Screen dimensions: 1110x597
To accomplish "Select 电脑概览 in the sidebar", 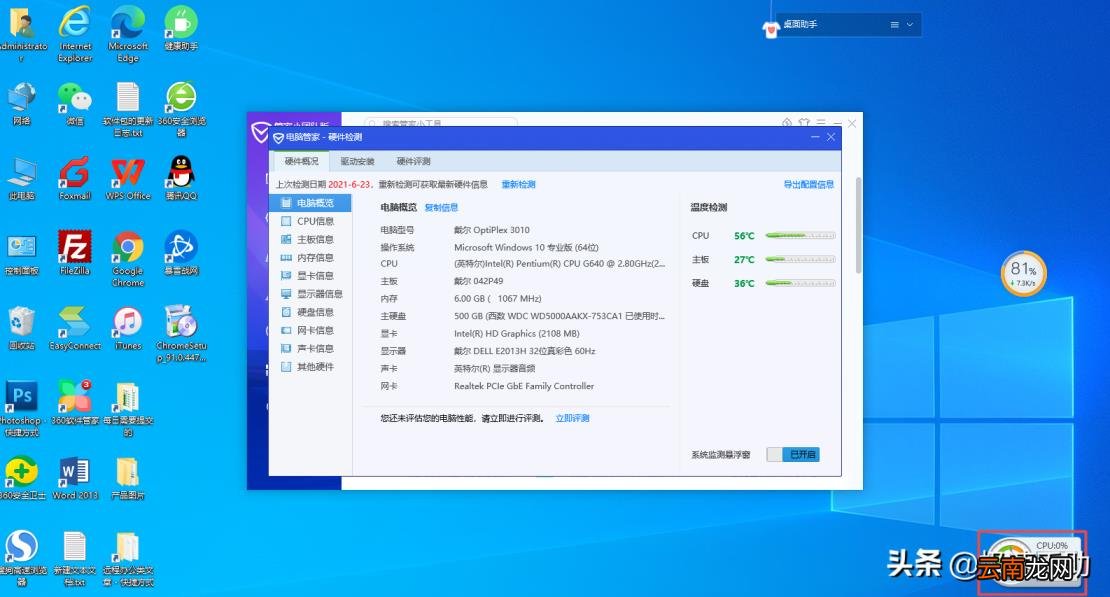I will [310, 203].
